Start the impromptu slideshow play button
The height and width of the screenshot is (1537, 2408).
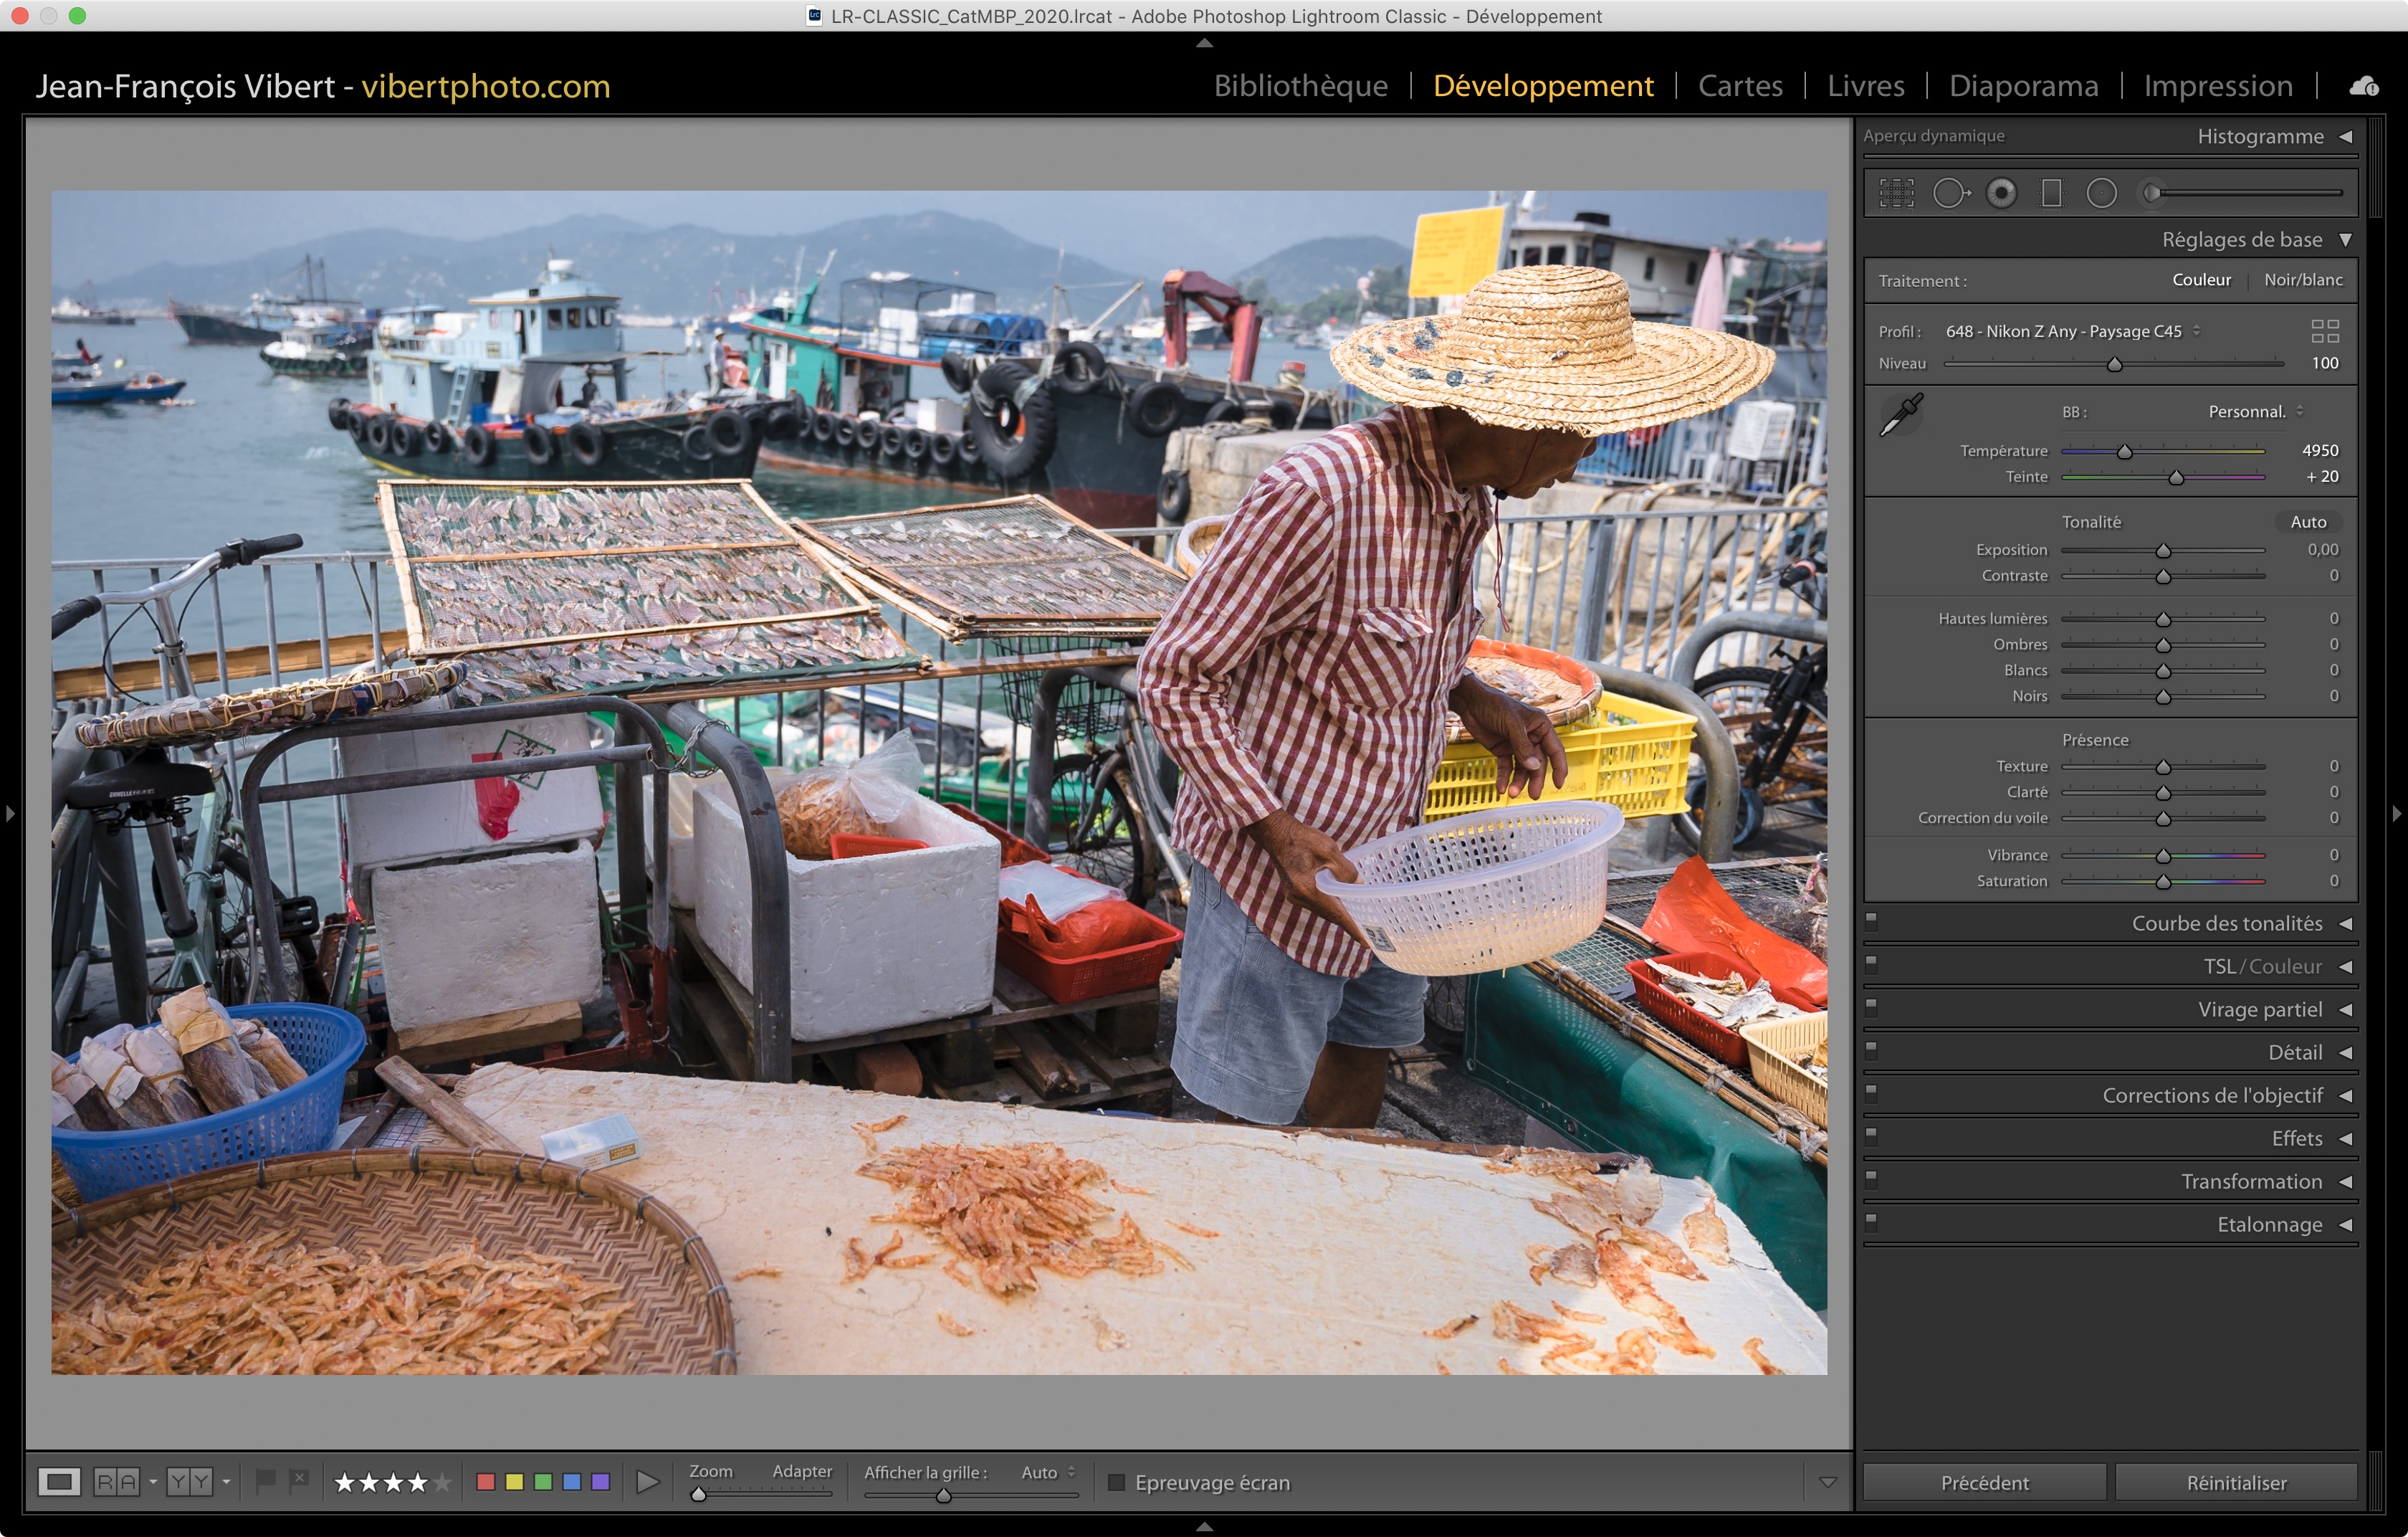[x=648, y=1481]
